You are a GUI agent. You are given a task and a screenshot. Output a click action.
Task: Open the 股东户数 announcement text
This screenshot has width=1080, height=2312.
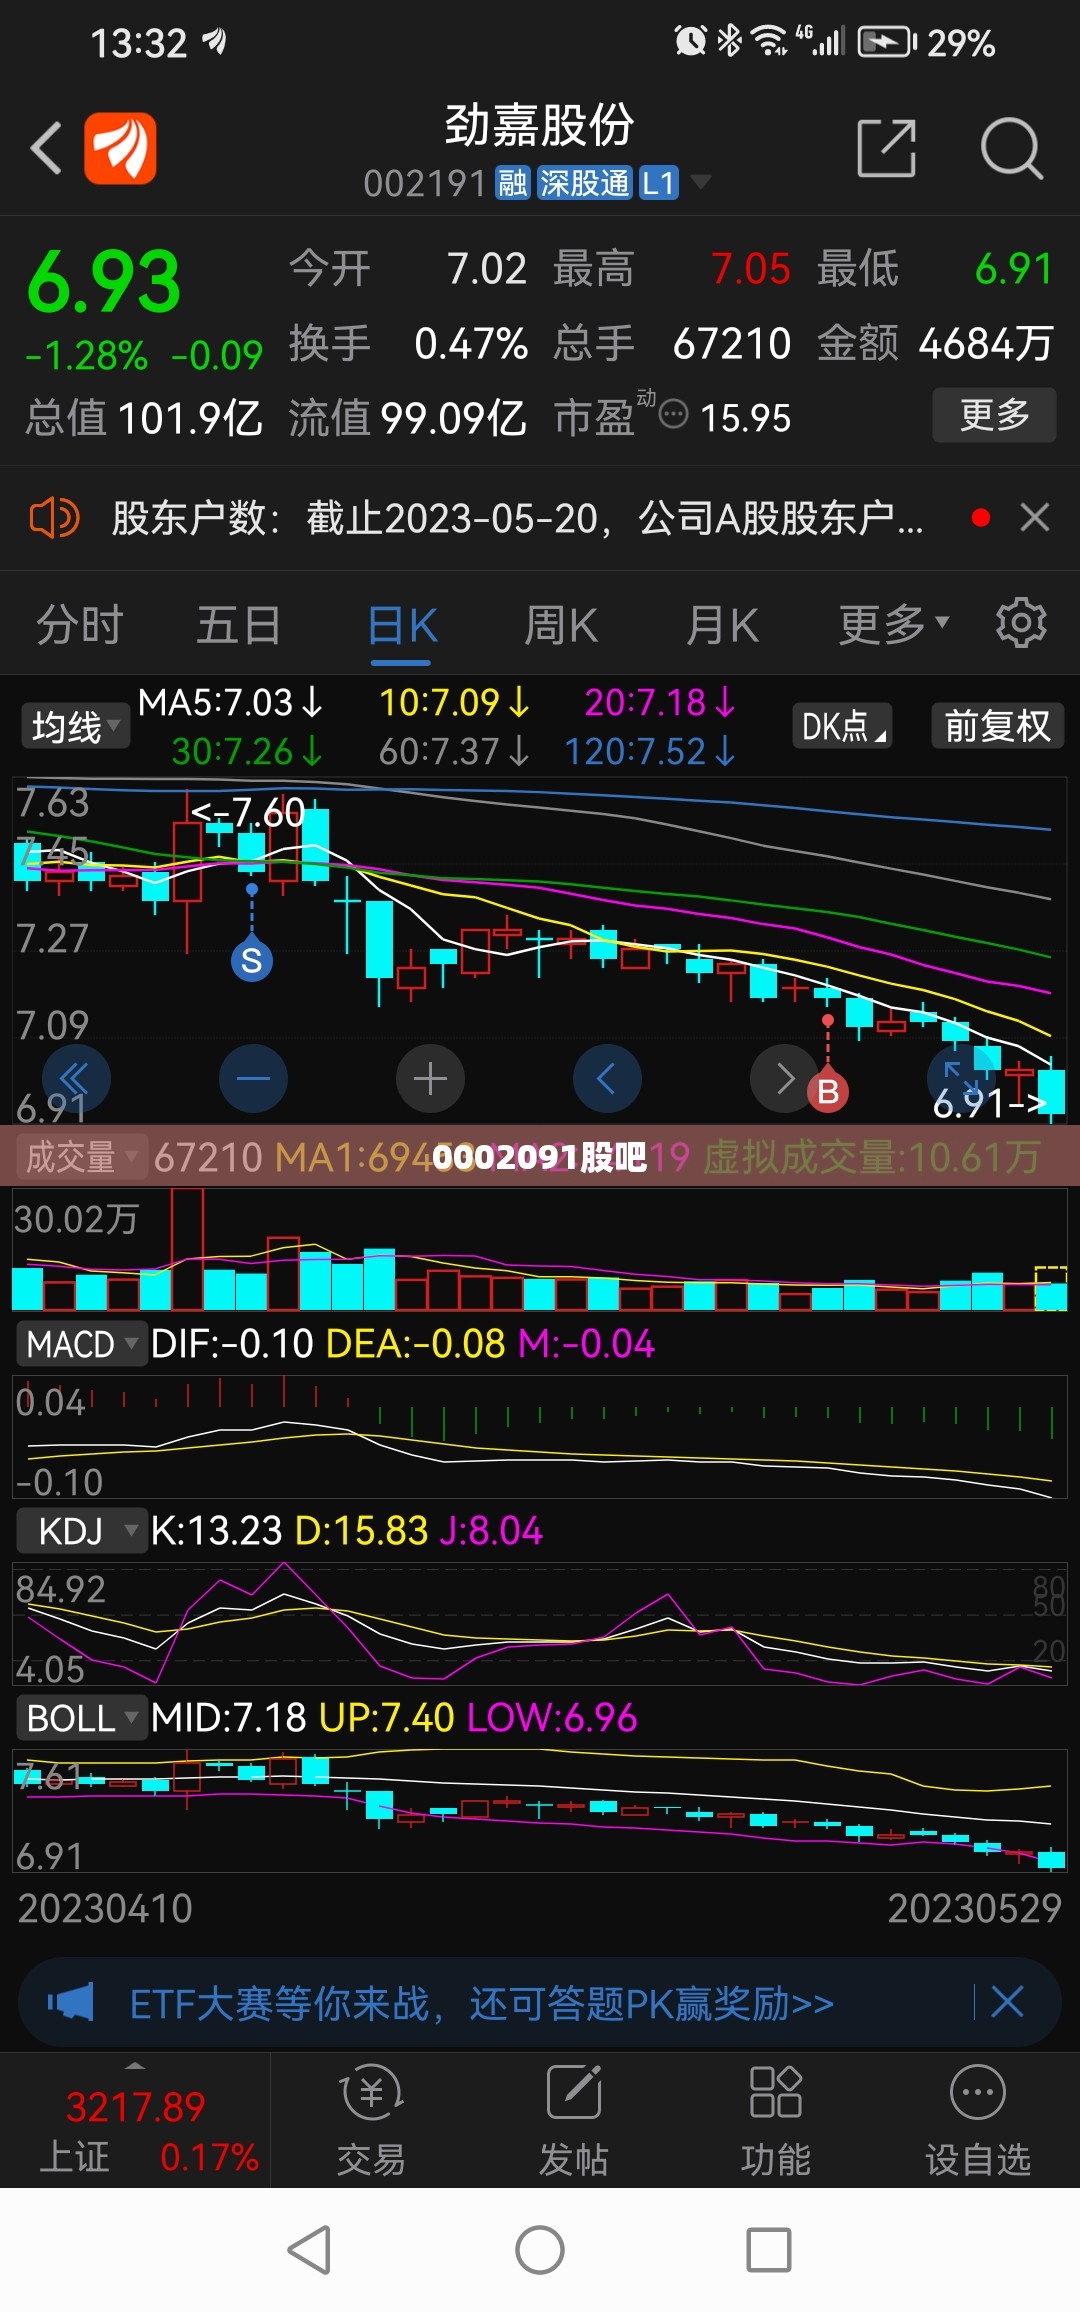coord(517,518)
